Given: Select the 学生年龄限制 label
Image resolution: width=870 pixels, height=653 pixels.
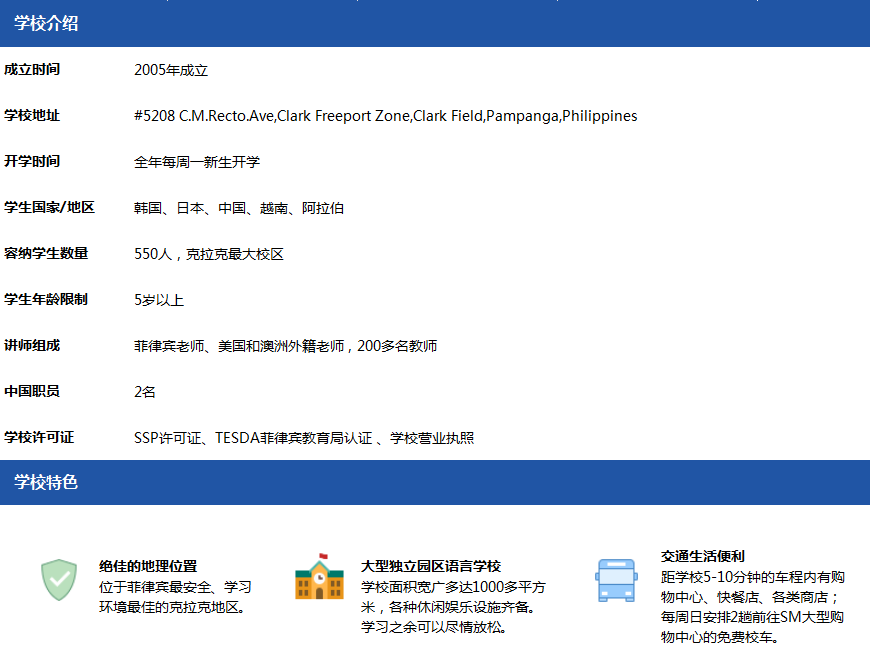Looking at the screenshot, I should click(x=46, y=300).
